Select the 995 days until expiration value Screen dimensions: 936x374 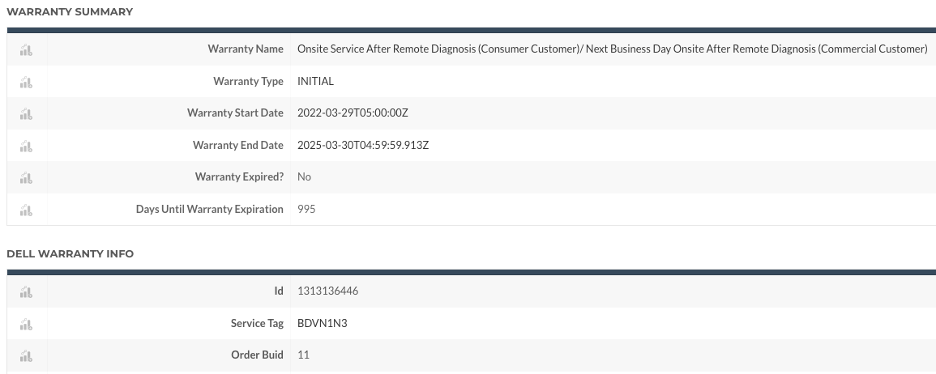pos(306,209)
